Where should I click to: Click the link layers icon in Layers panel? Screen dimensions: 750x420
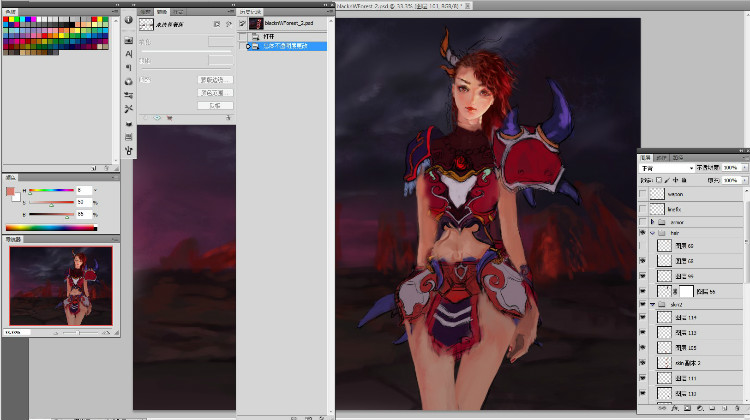pos(662,408)
